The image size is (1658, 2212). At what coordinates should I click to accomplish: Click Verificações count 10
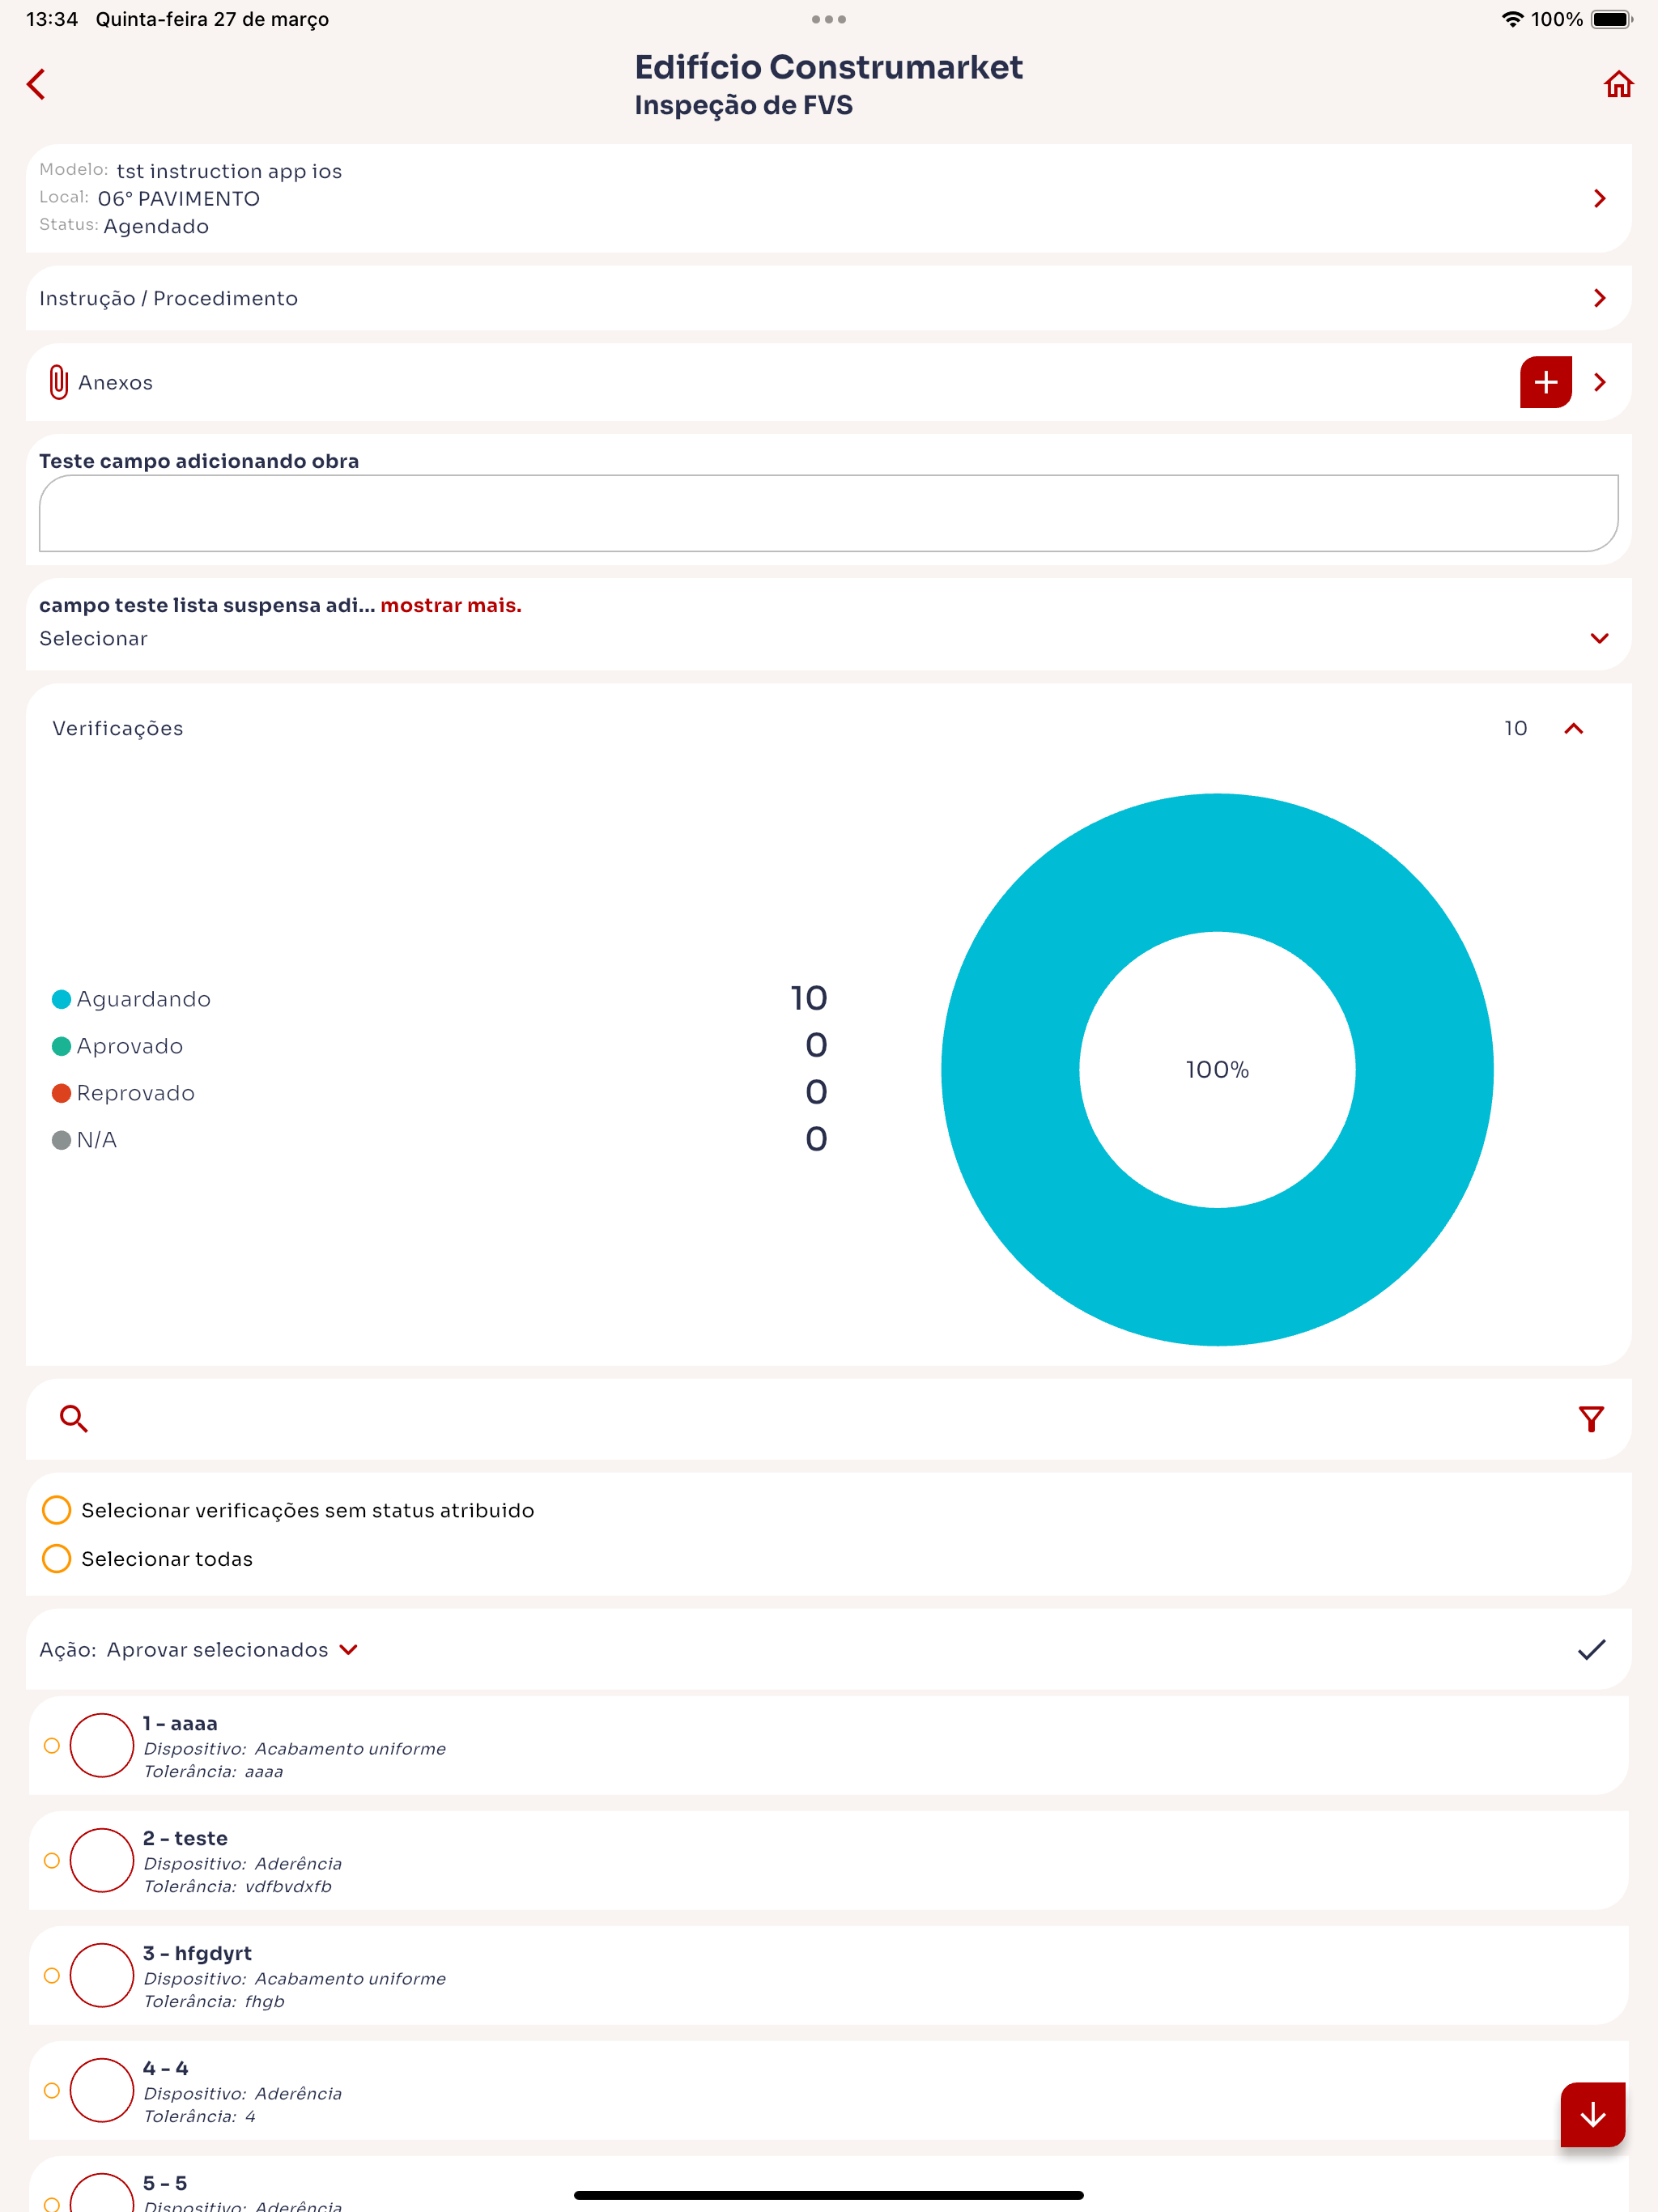click(x=1515, y=728)
